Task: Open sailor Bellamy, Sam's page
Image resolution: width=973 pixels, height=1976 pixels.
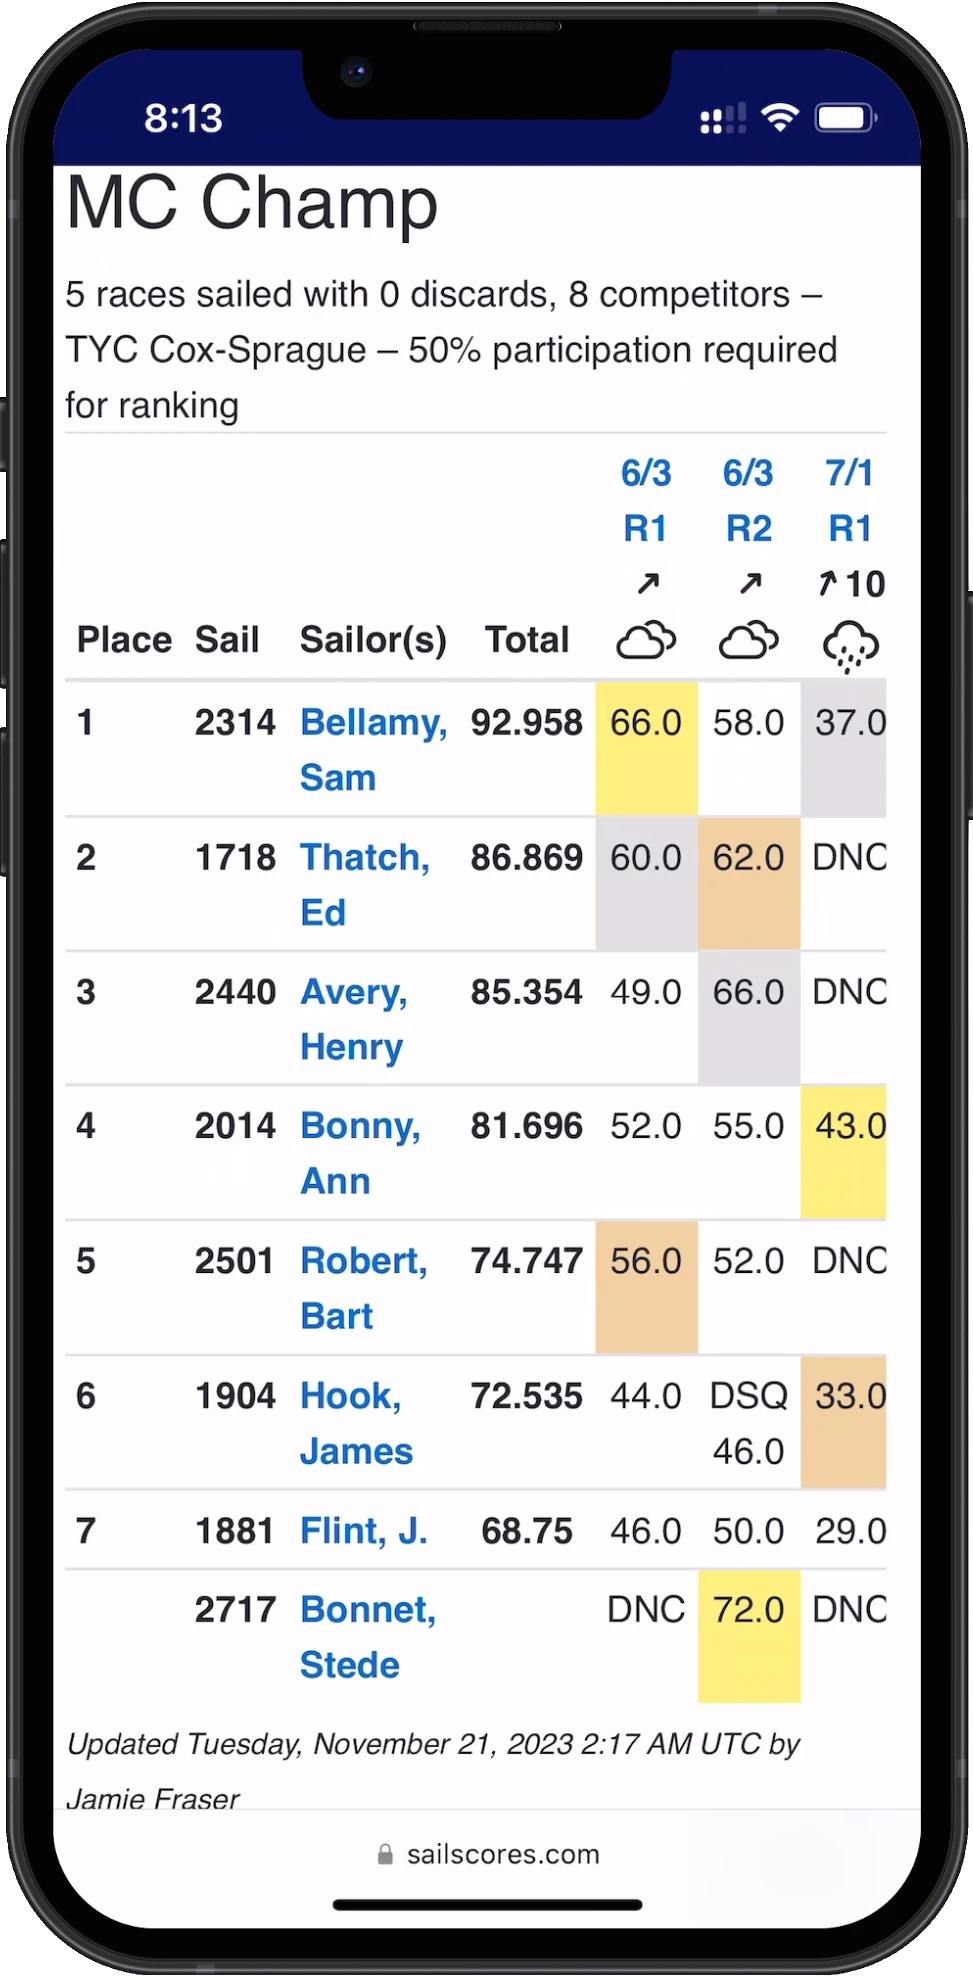Action: (x=372, y=749)
